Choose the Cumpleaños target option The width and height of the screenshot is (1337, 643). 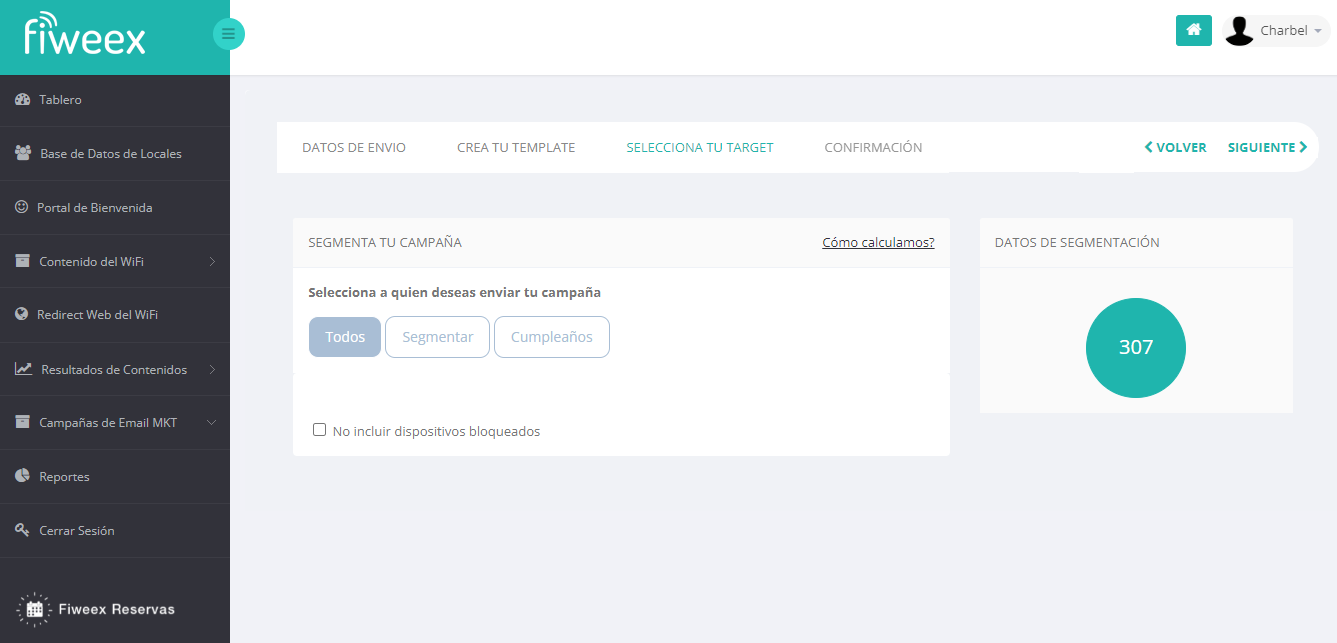tap(551, 337)
